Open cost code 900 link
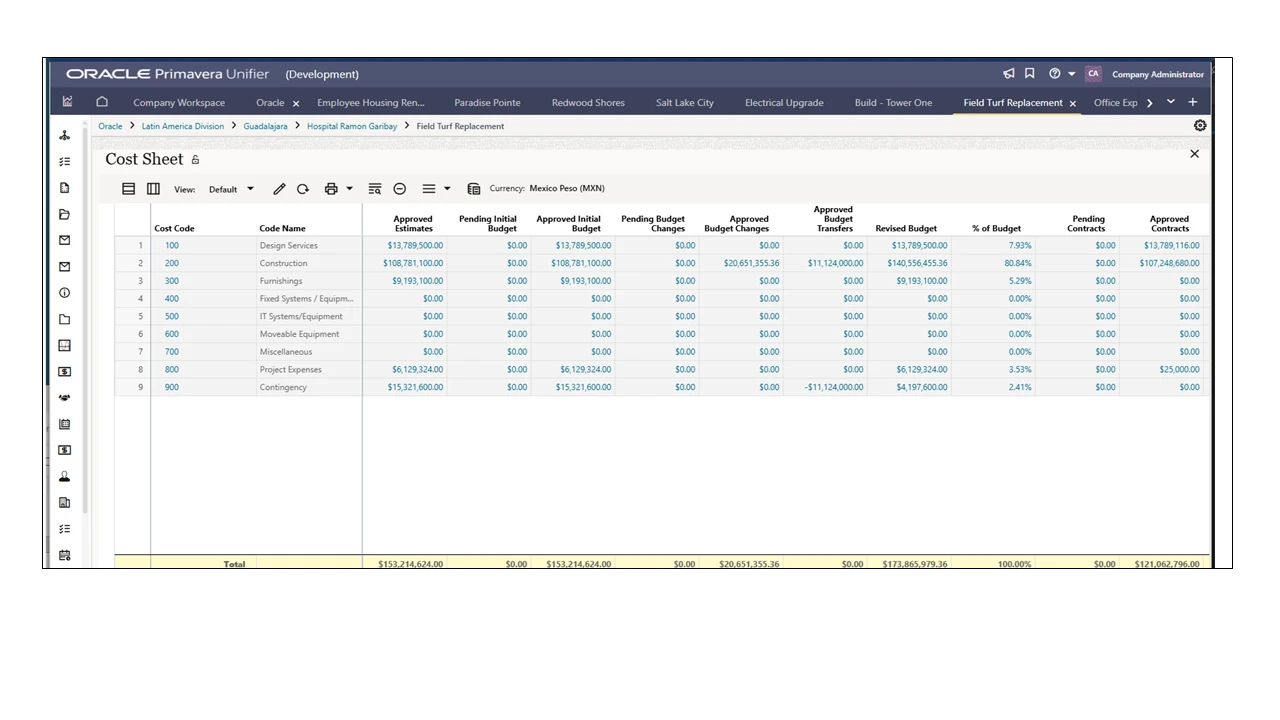 click(x=172, y=388)
